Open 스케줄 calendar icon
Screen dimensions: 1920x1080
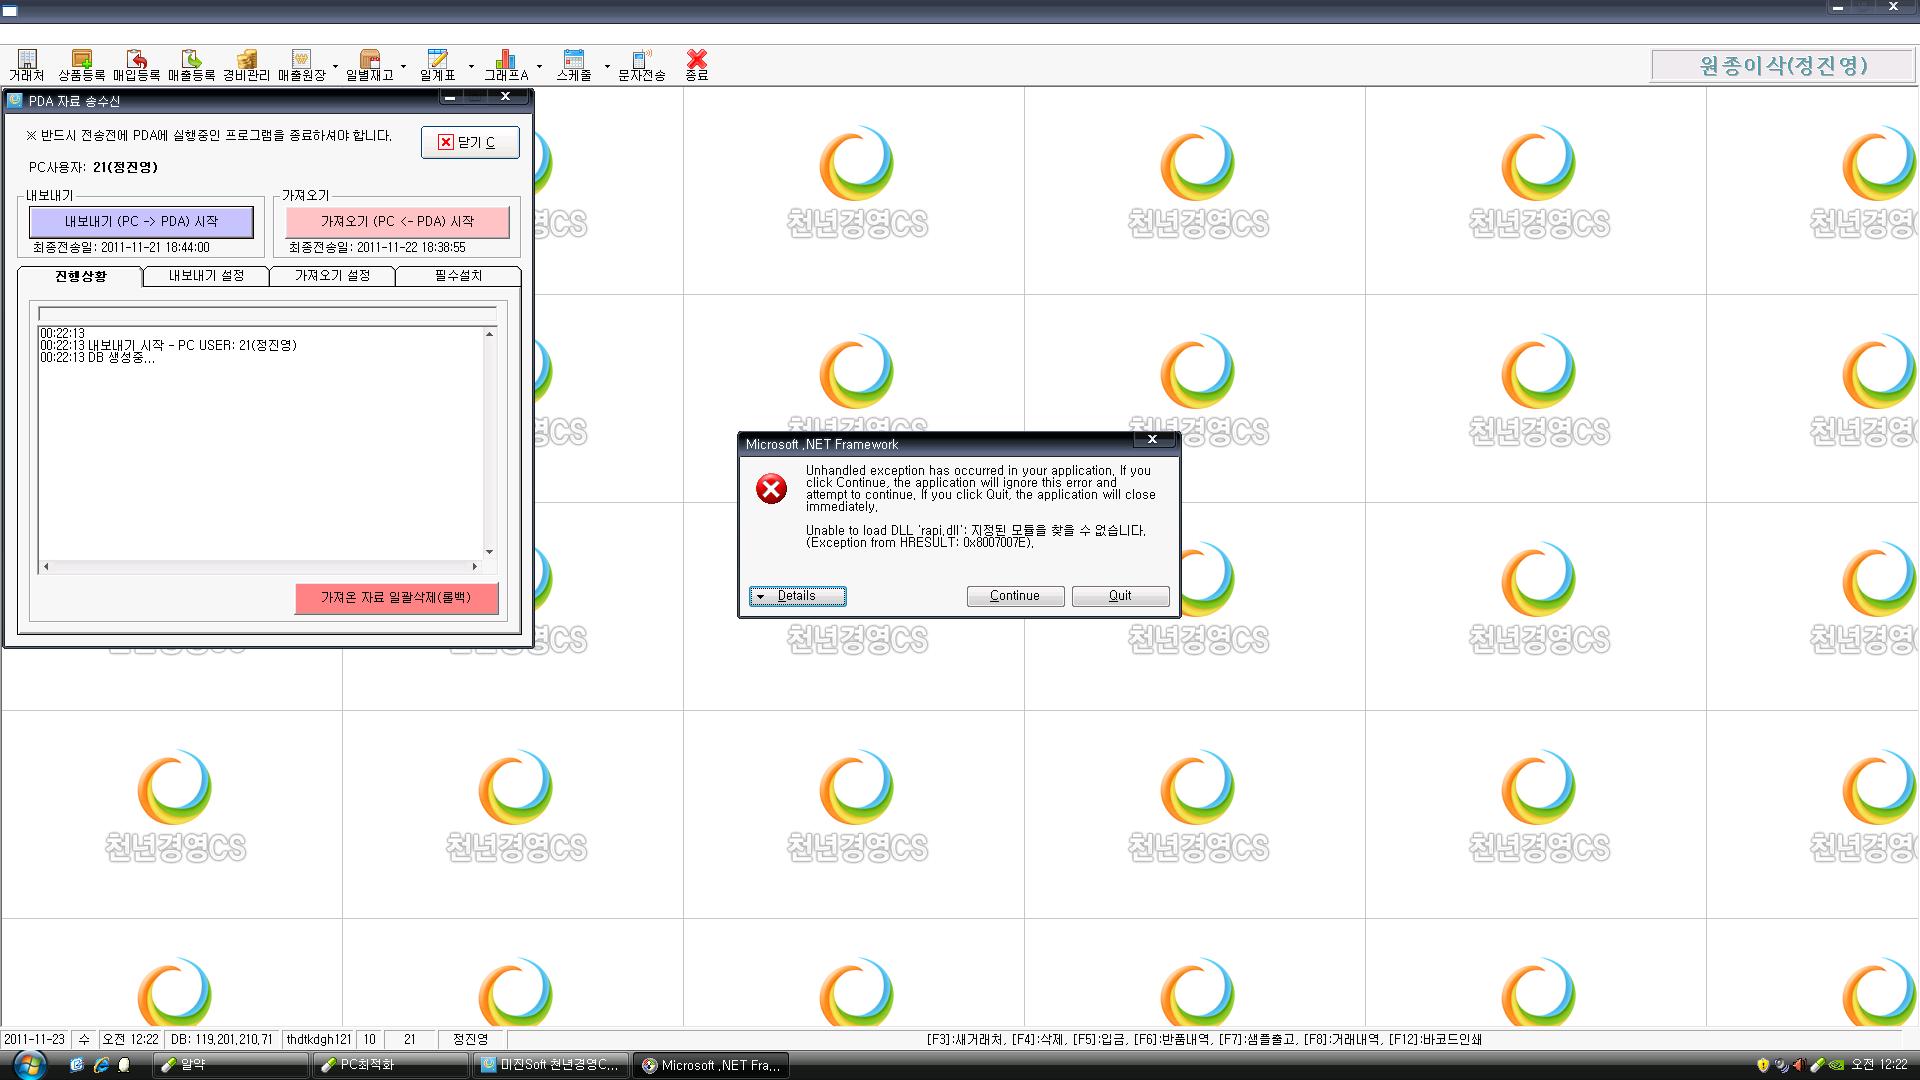tap(574, 65)
